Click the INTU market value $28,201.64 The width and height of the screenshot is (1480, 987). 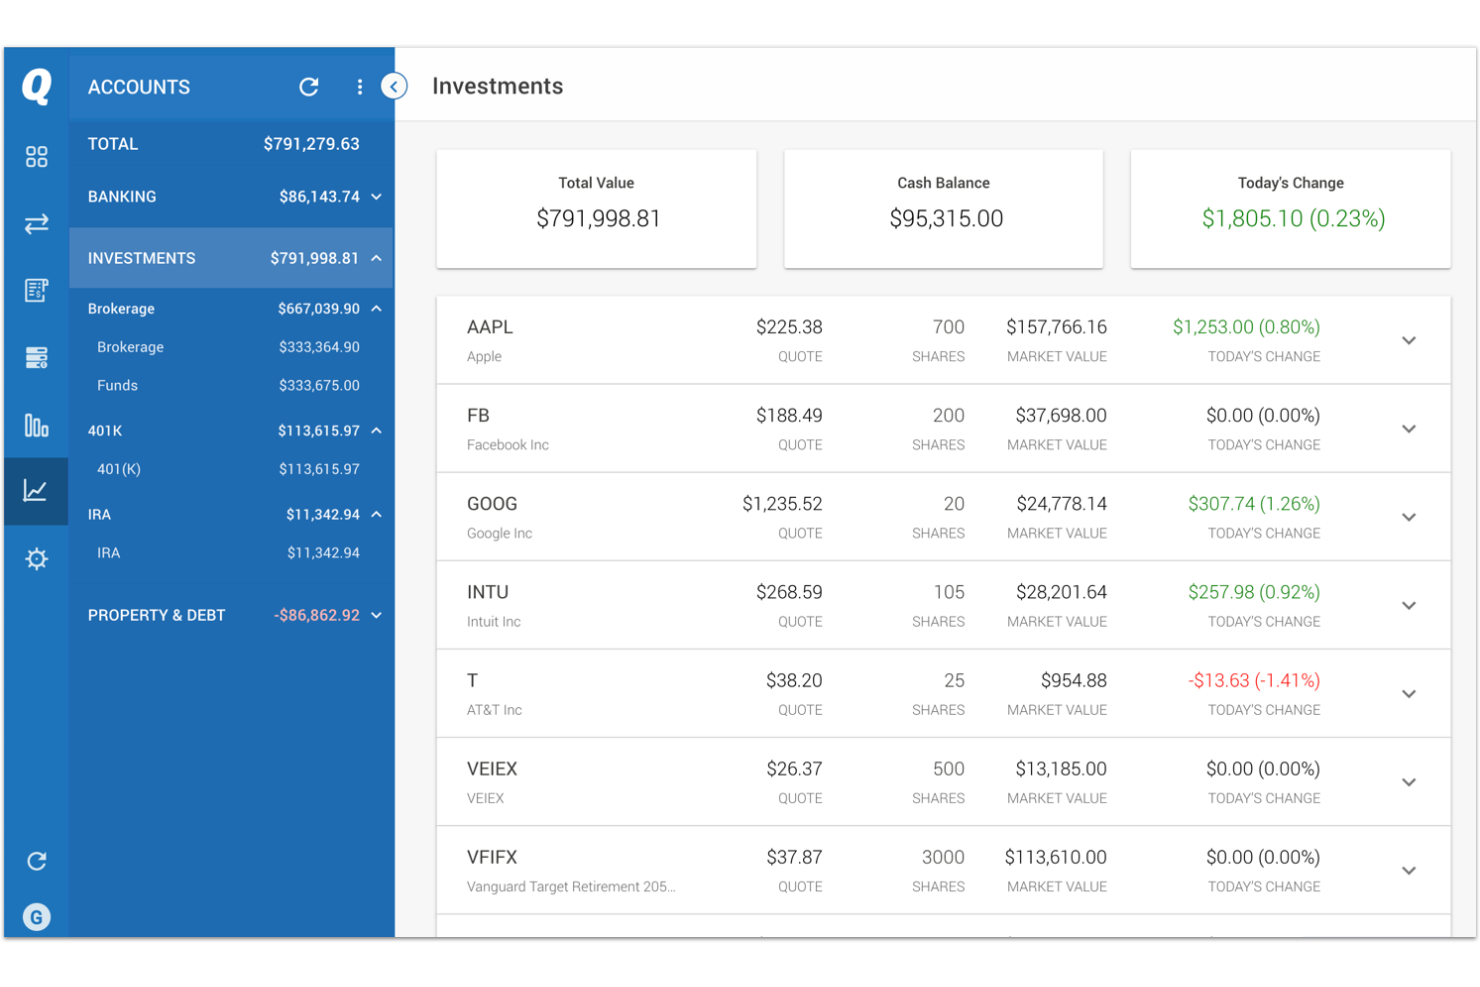click(x=1061, y=592)
